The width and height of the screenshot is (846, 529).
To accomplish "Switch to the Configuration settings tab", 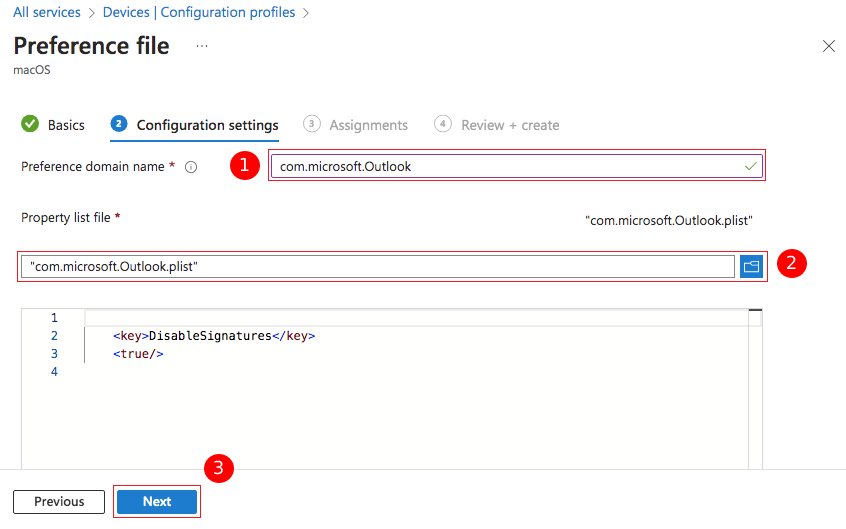I will point(207,125).
